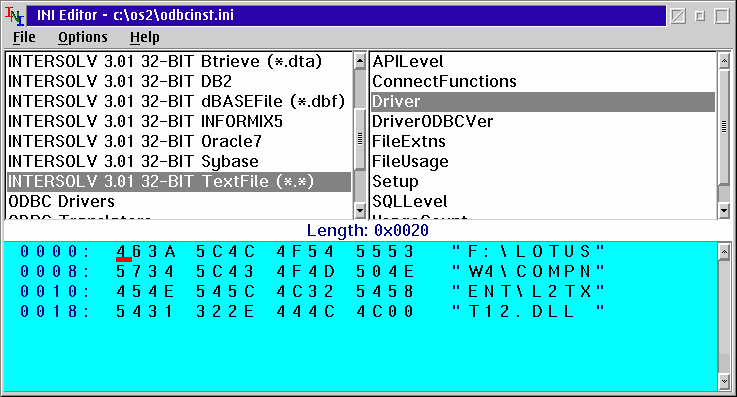This screenshot has height=397, width=737.
Task: Click offset label 0018: in hex view
Action: [x=55, y=311]
